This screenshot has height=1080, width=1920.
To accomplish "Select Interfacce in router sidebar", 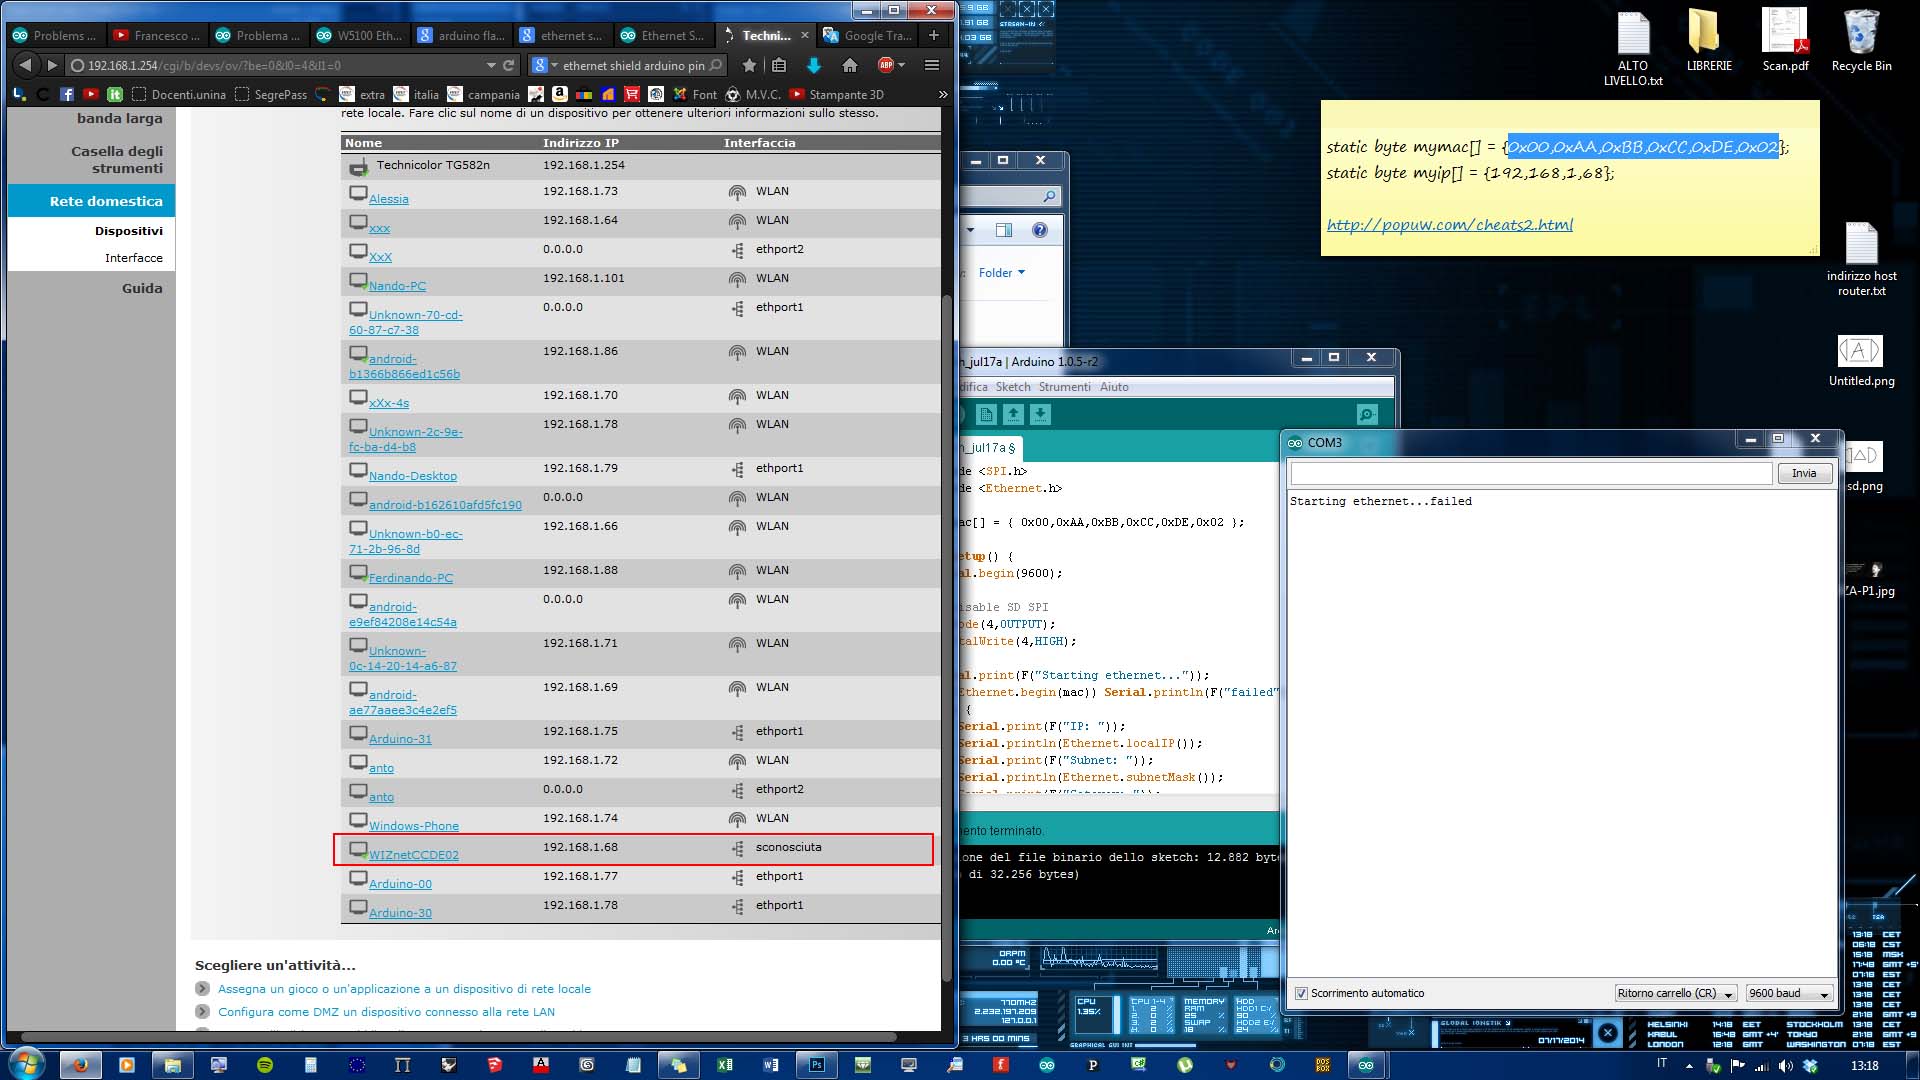I will pos(133,258).
